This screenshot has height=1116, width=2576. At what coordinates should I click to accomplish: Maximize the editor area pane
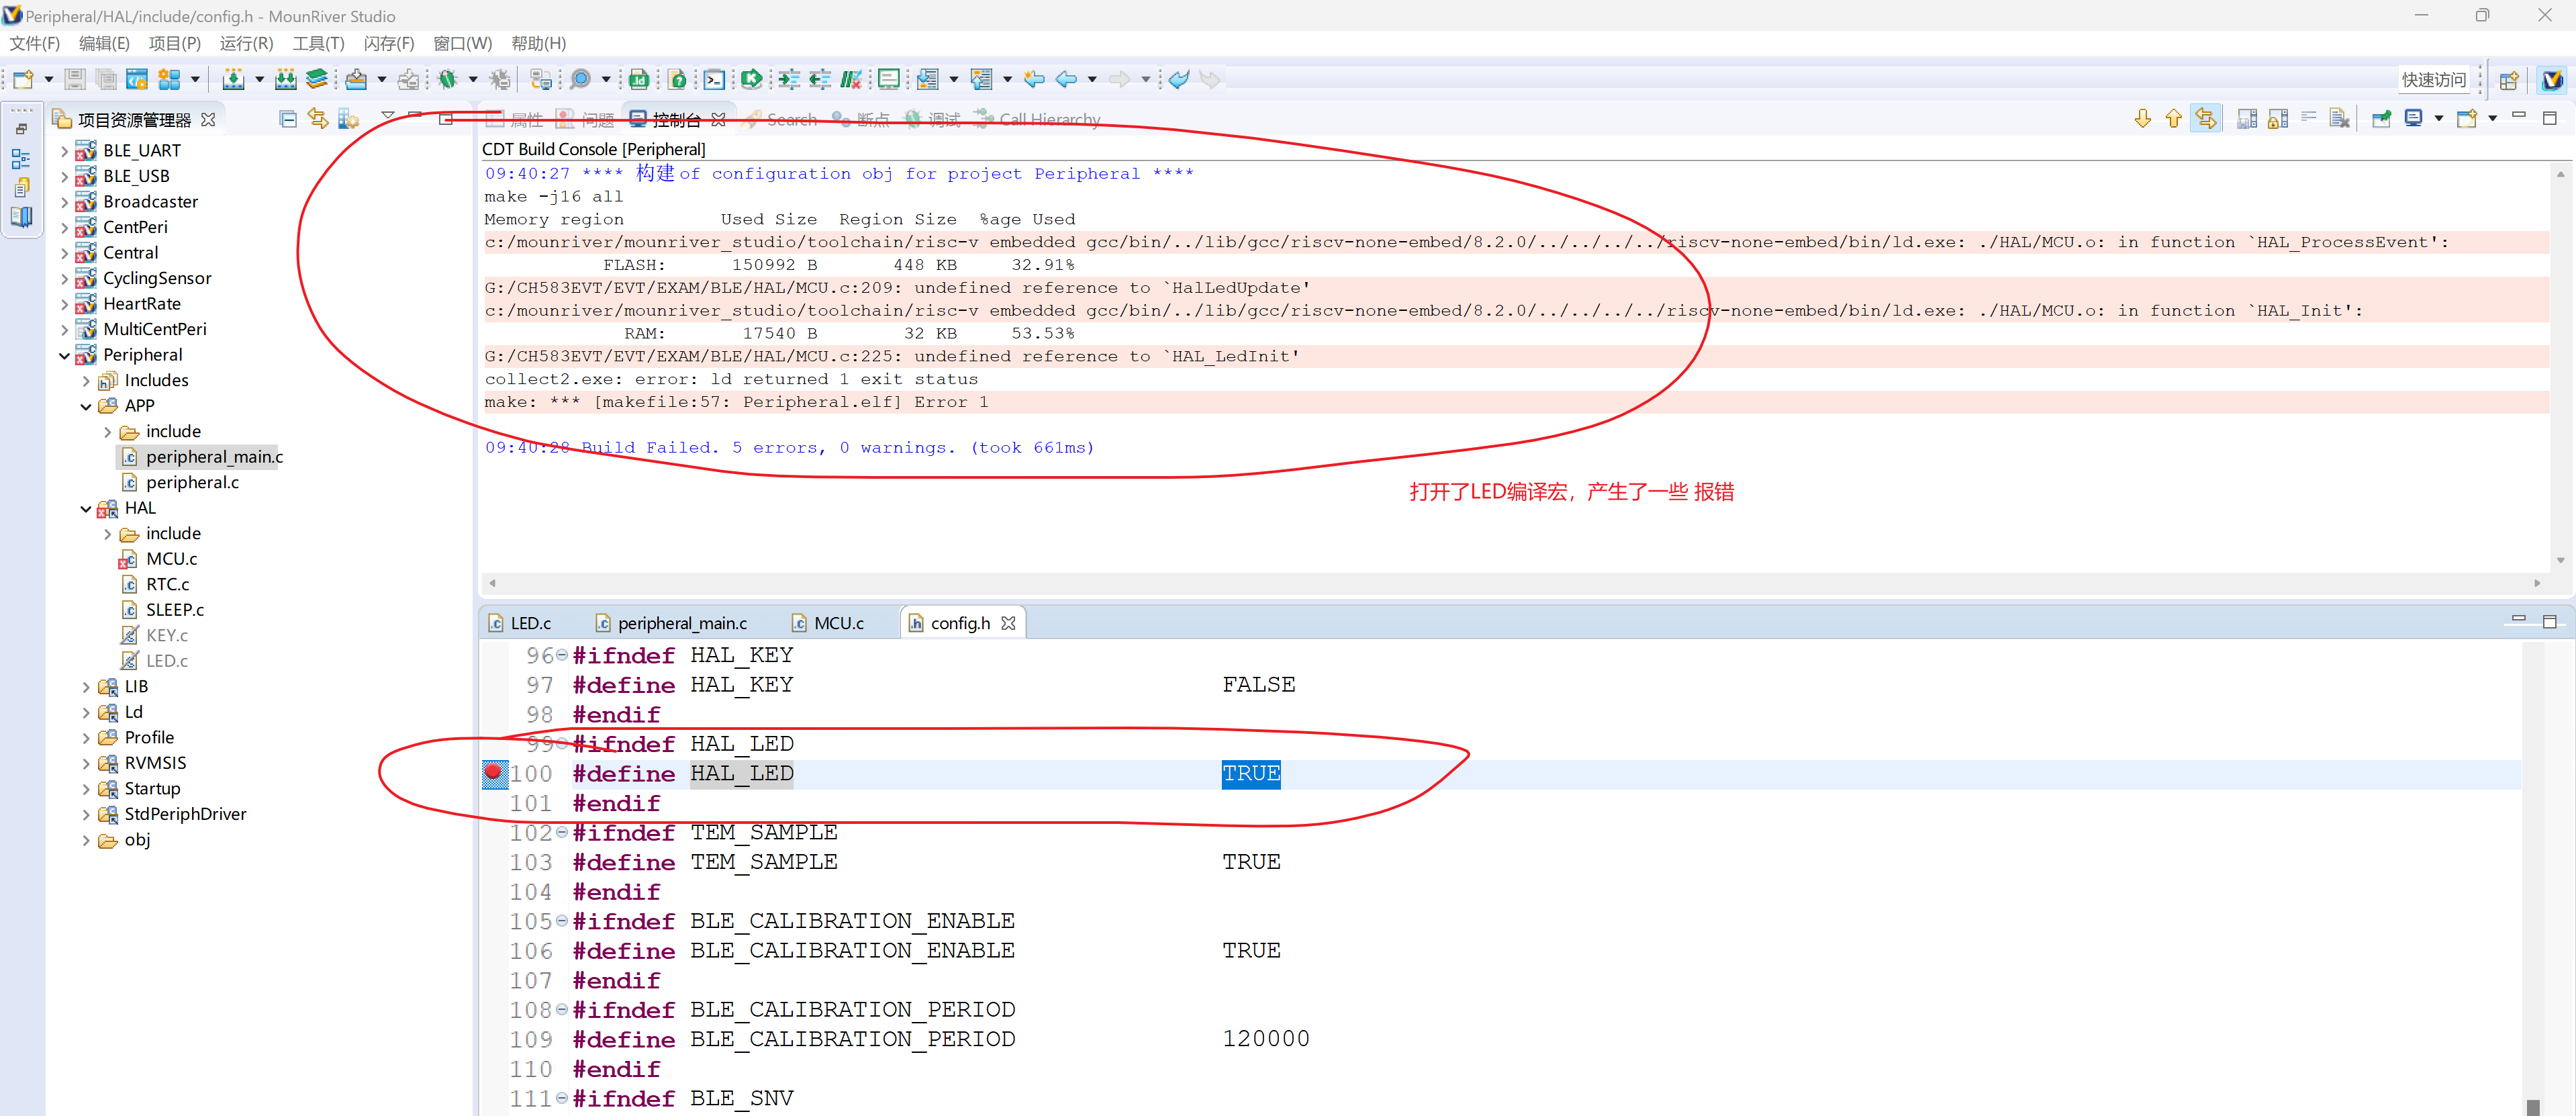click(x=2549, y=622)
